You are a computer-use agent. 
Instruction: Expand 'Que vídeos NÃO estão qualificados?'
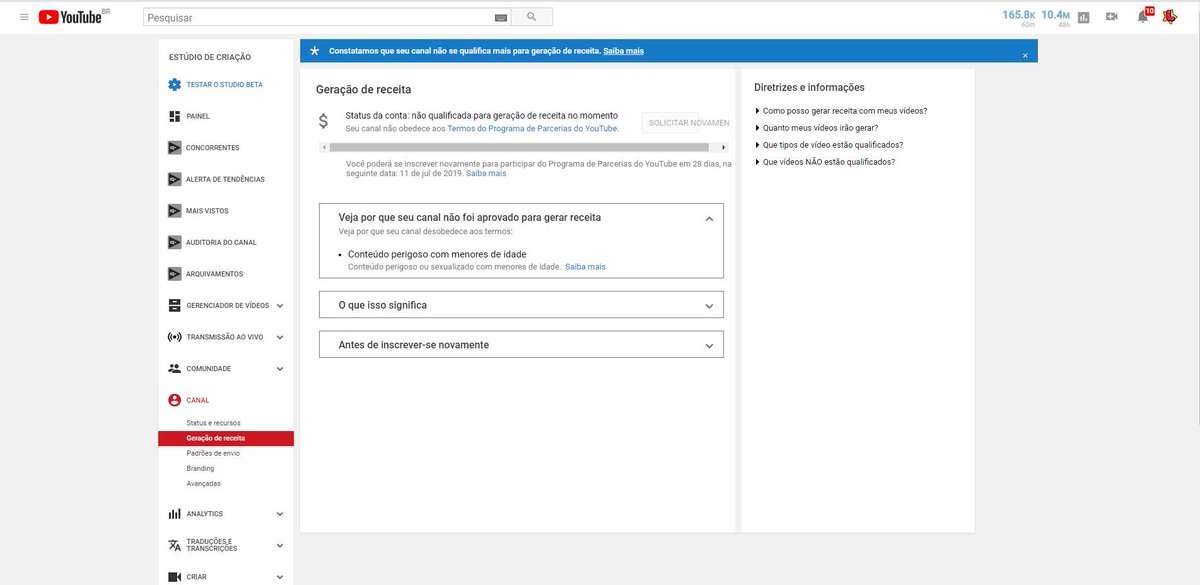pos(824,162)
